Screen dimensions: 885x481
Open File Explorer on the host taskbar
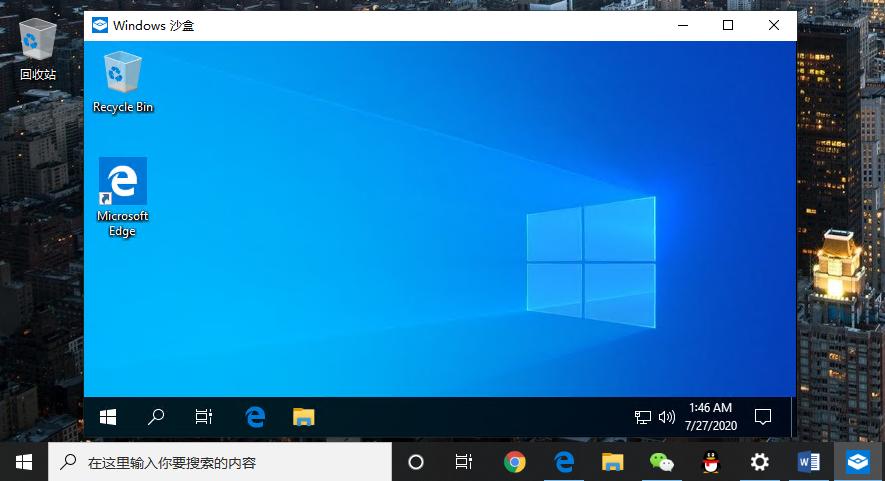click(x=612, y=462)
